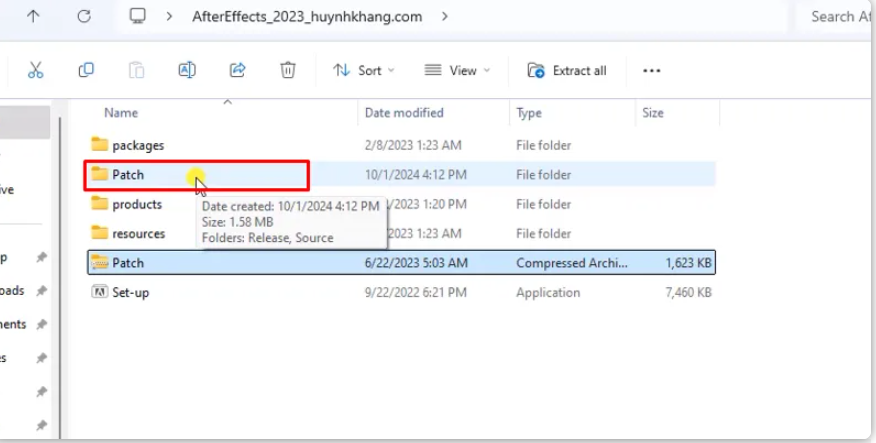Click the Type column header
The width and height of the screenshot is (876, 443).
529,113
